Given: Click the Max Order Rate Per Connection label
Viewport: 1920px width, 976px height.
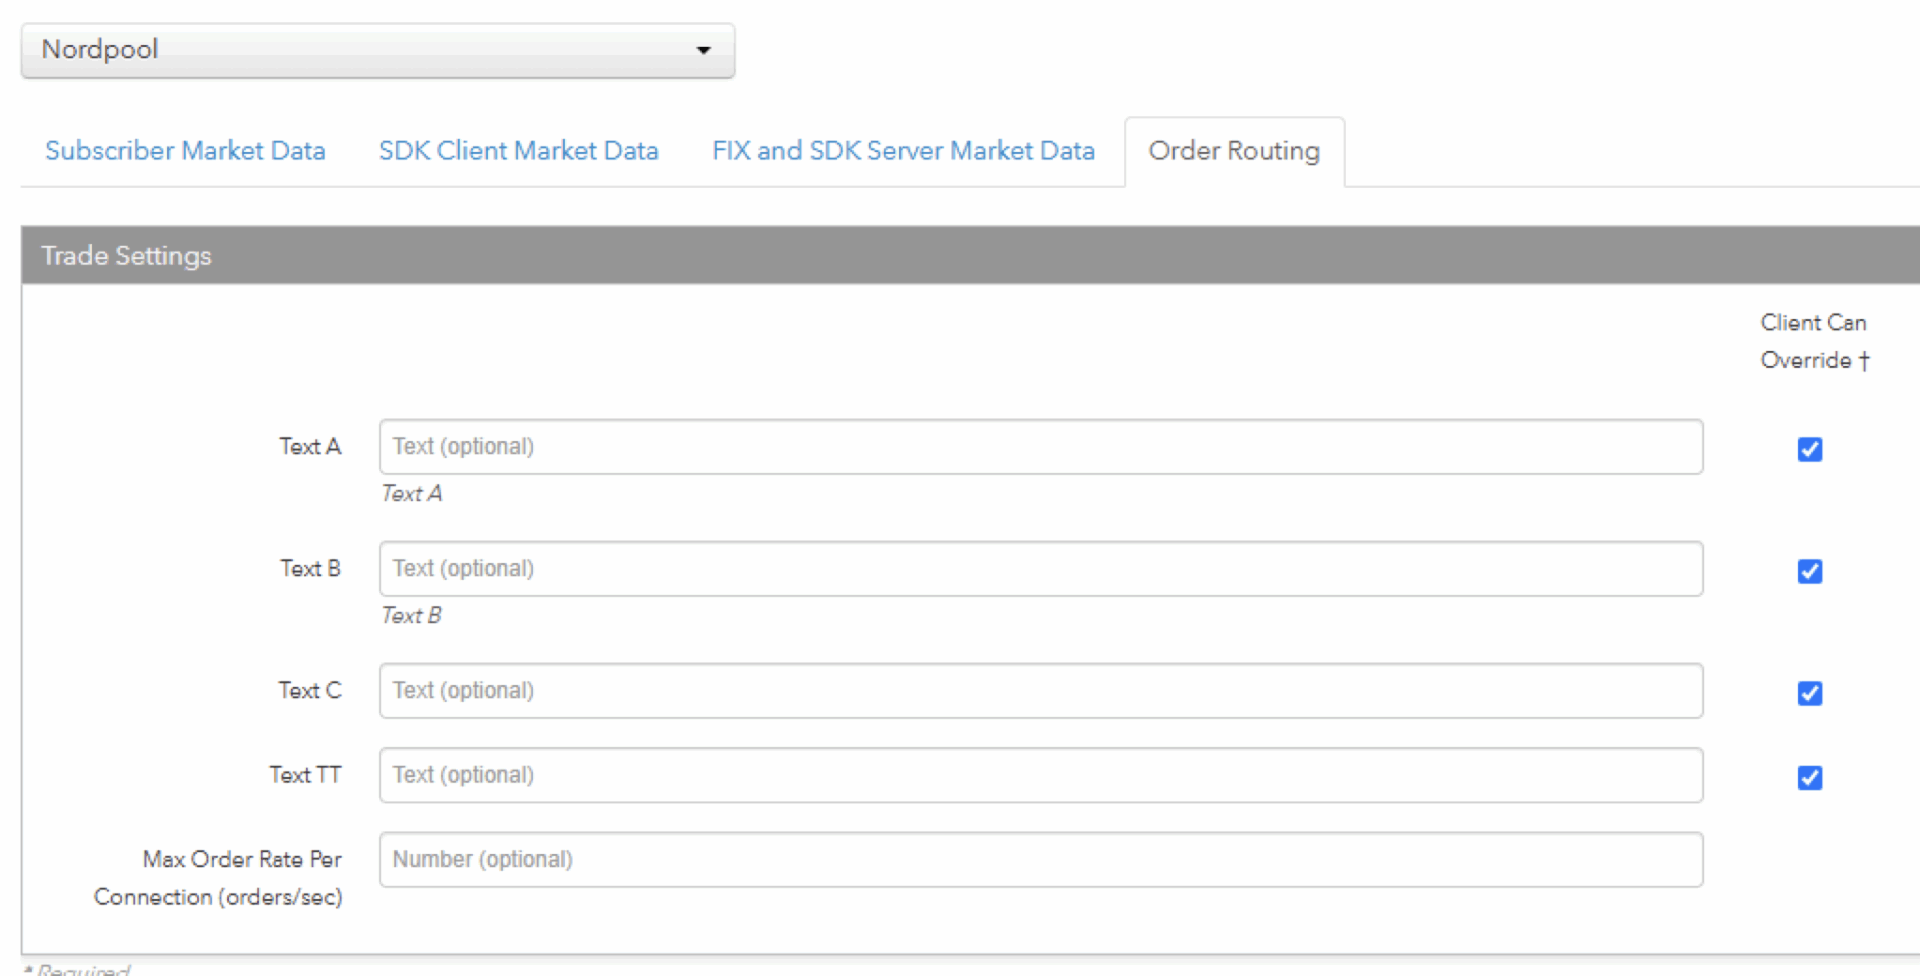Looking at the screenshot, I should [x=218, y=878].
